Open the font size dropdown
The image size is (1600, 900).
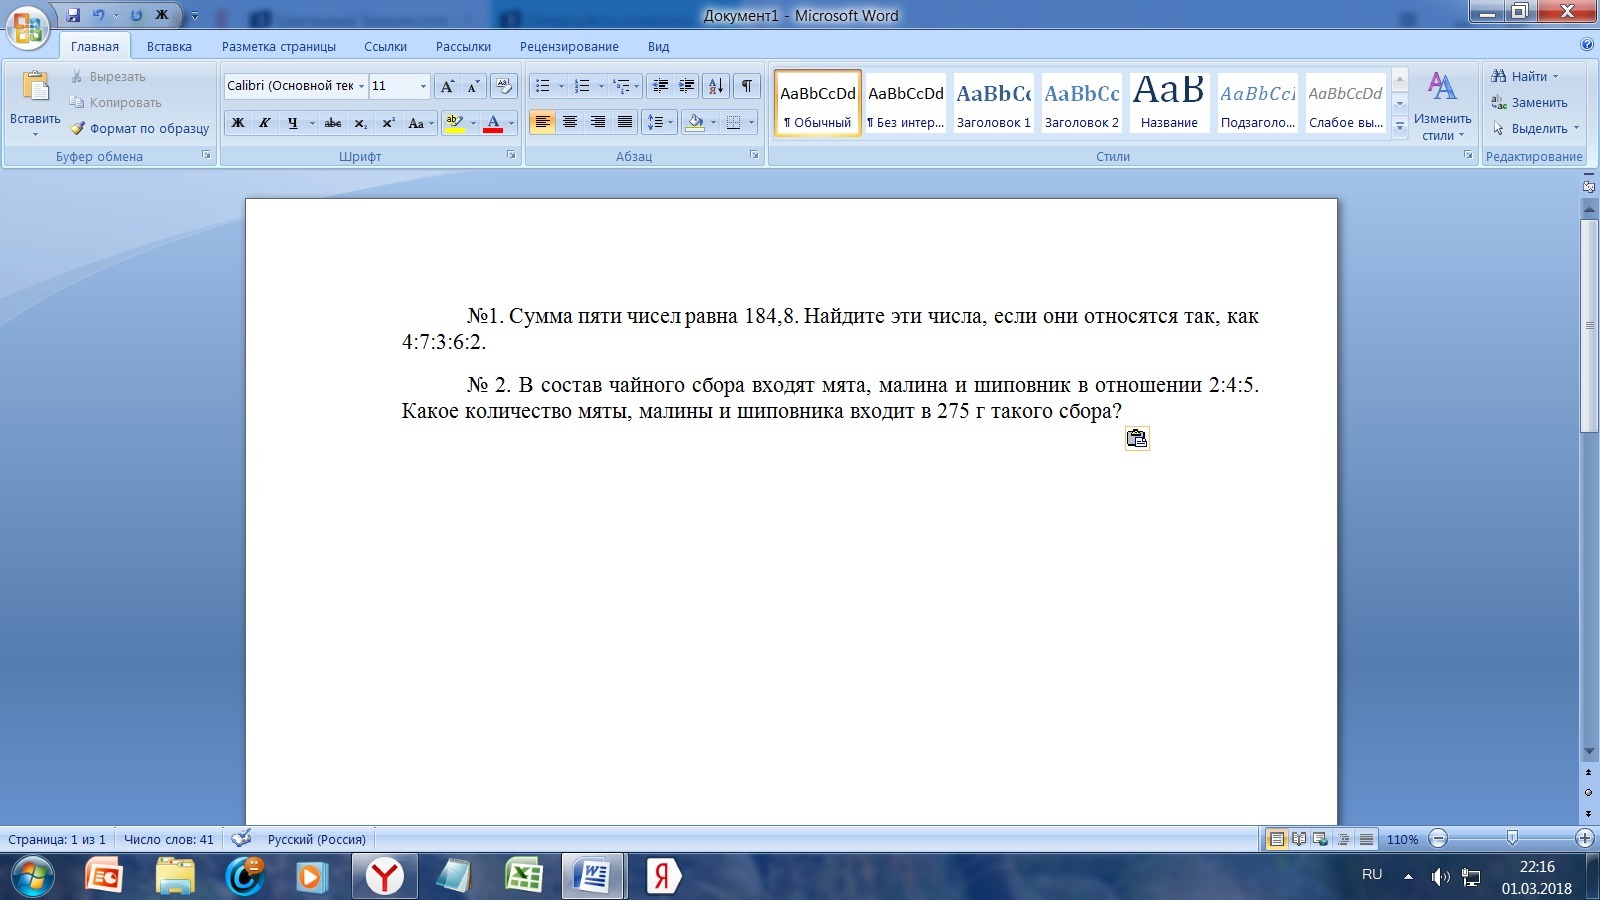pyautogui.click(x=423, y=86)
